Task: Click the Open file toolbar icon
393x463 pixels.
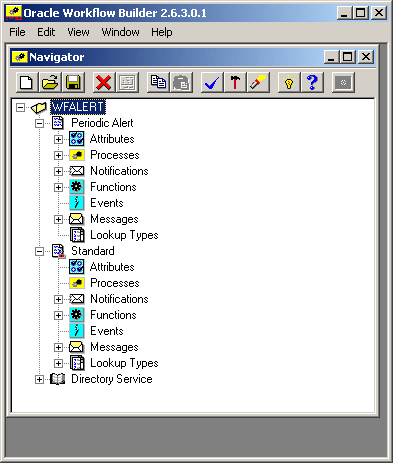Action: click(x=50, y=82)
